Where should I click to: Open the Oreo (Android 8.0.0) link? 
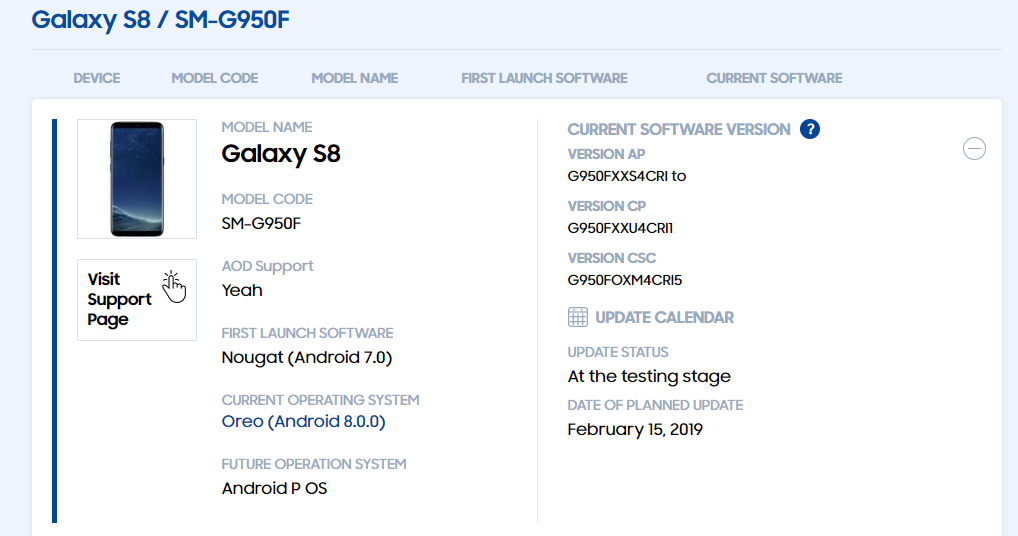[303, 422]
